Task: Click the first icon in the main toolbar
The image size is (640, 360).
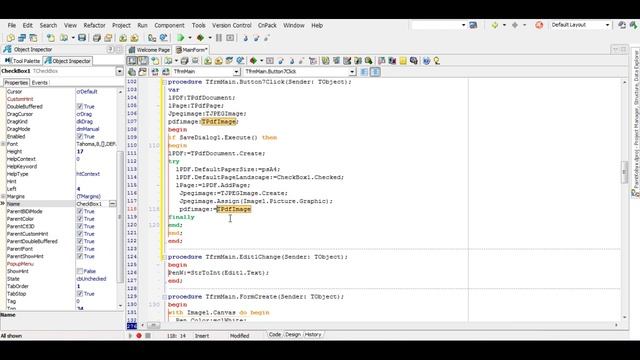Action: pyautogui.click(x=11, y=38)
